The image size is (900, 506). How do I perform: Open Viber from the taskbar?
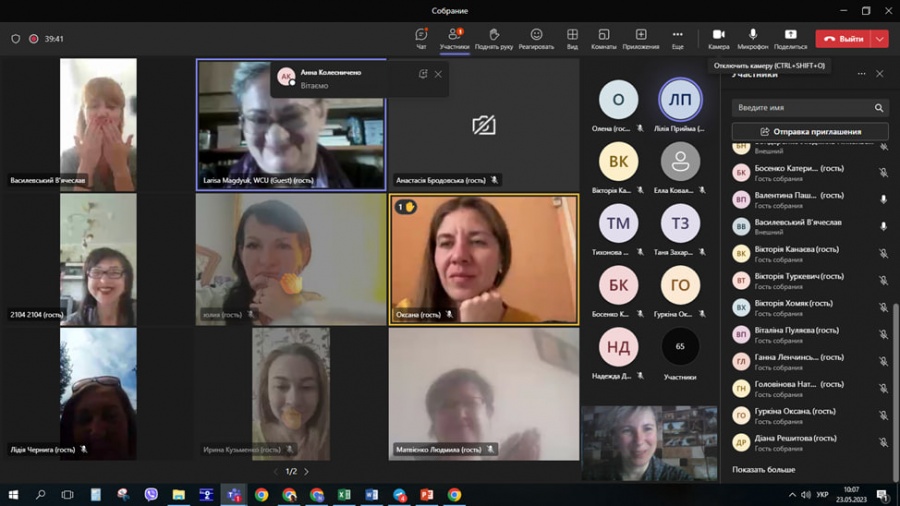(151, 495)
